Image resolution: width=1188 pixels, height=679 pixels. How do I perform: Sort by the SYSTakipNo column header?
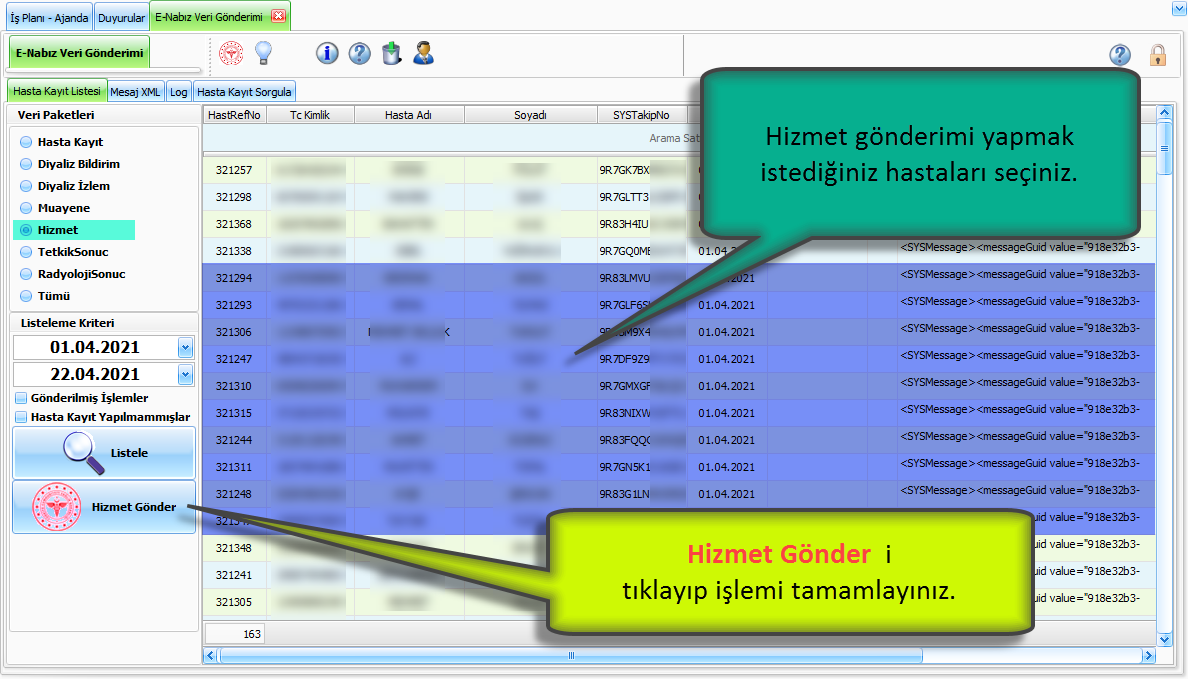pyautogui.click(x=642, y=115)
